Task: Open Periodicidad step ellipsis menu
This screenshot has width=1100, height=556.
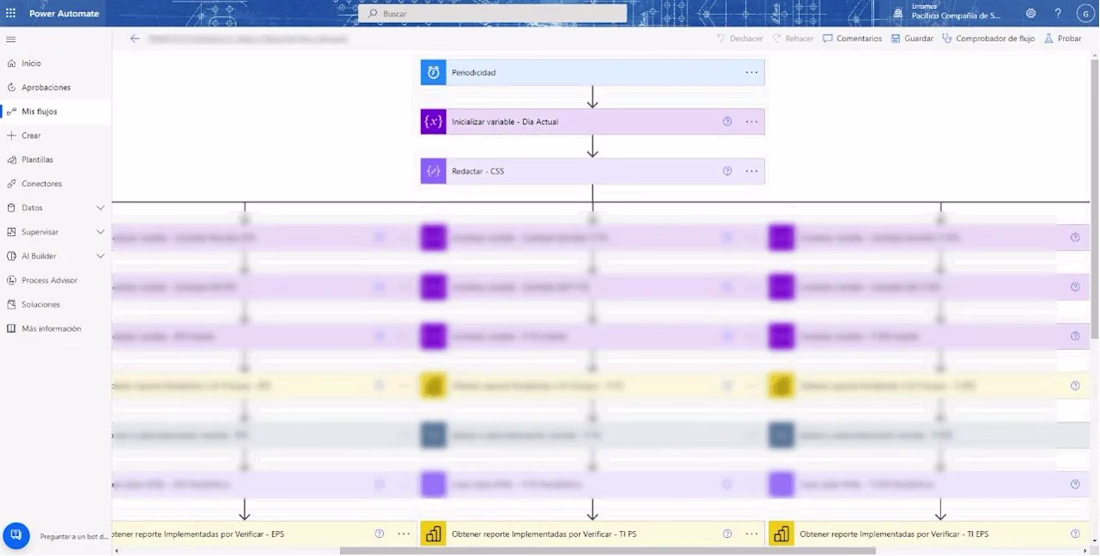Action: pos(751,72)
